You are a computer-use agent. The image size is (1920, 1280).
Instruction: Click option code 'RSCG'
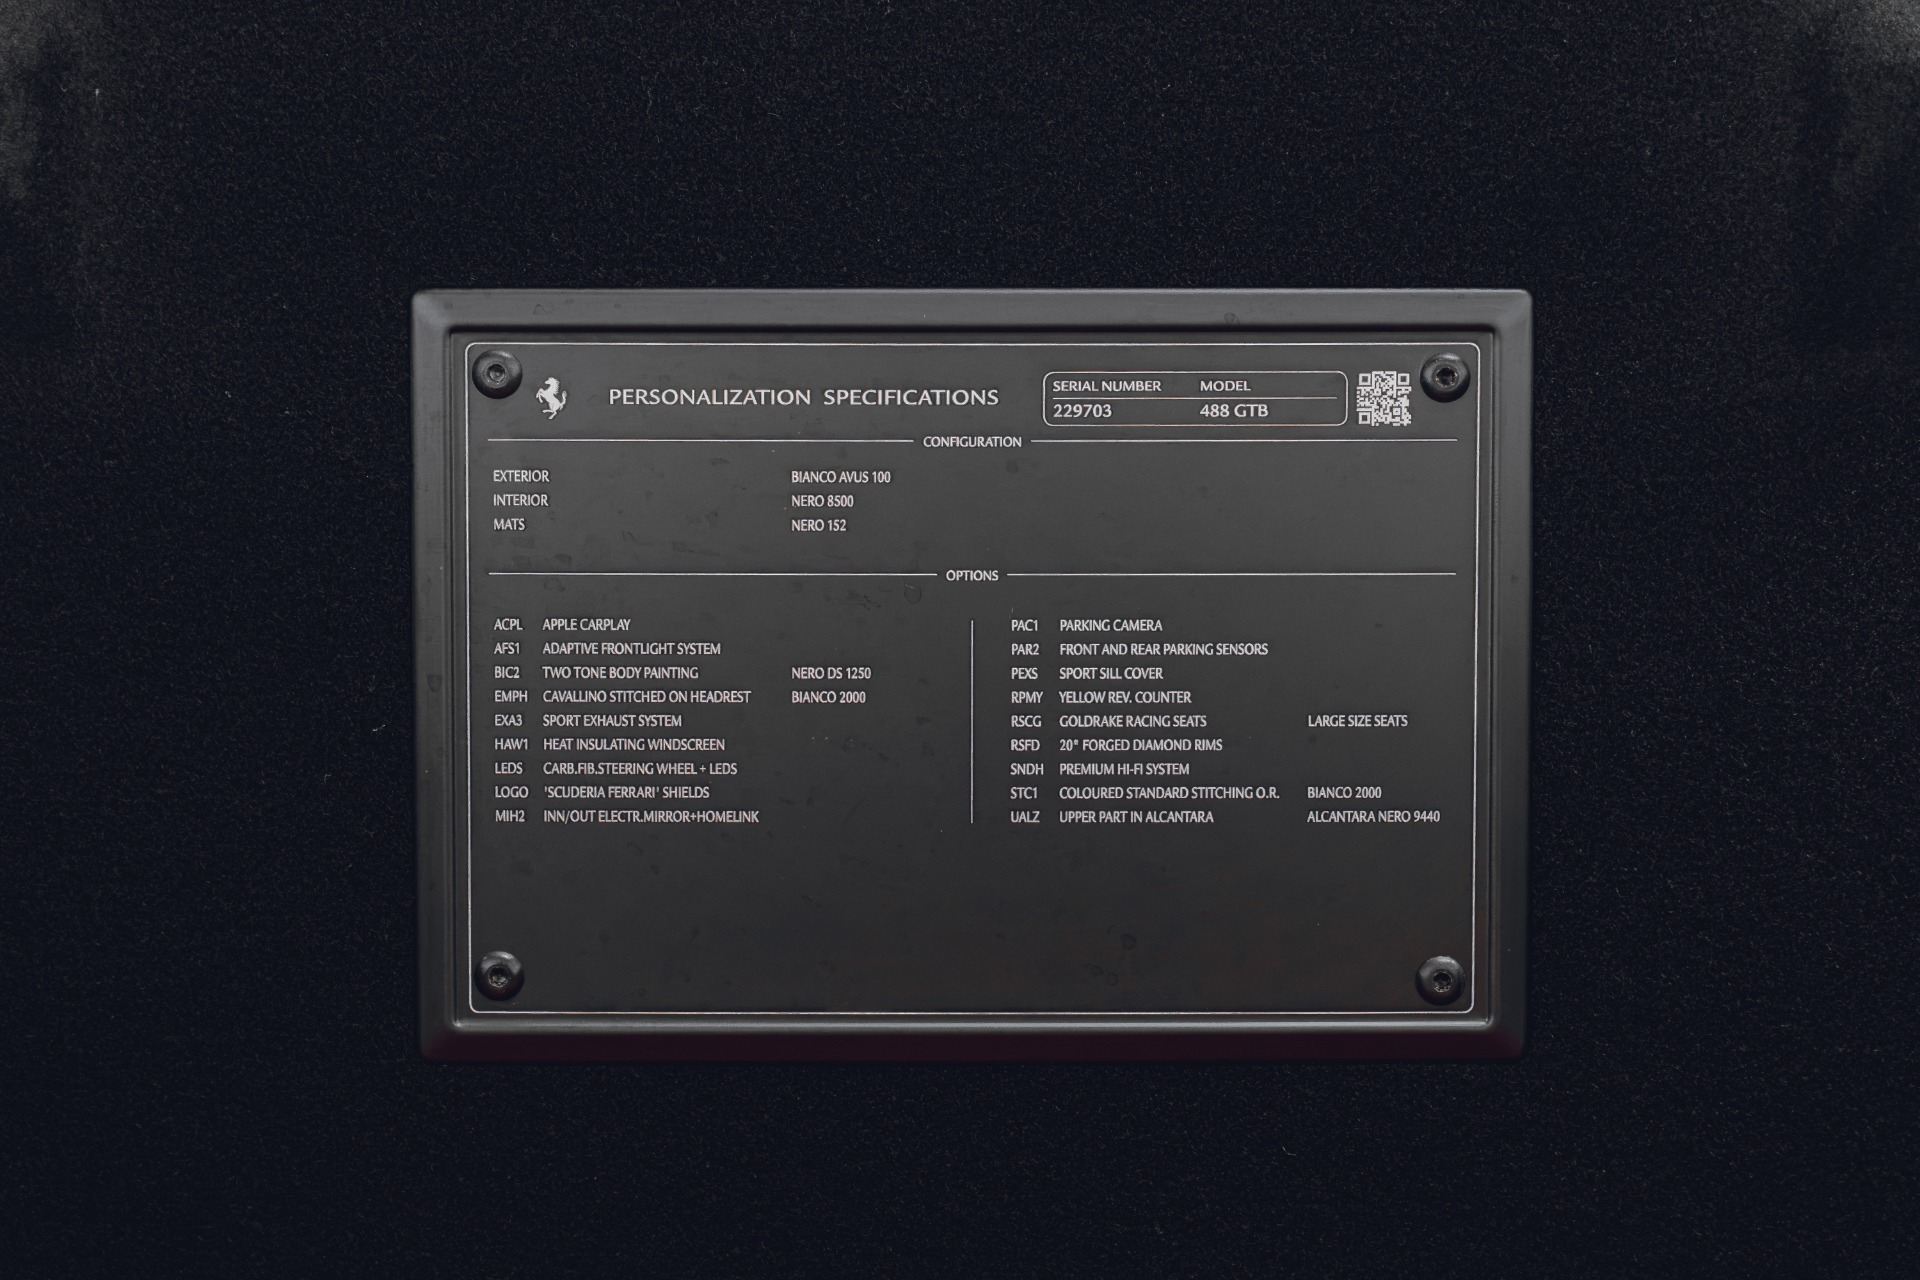(x=1026, y=721)
